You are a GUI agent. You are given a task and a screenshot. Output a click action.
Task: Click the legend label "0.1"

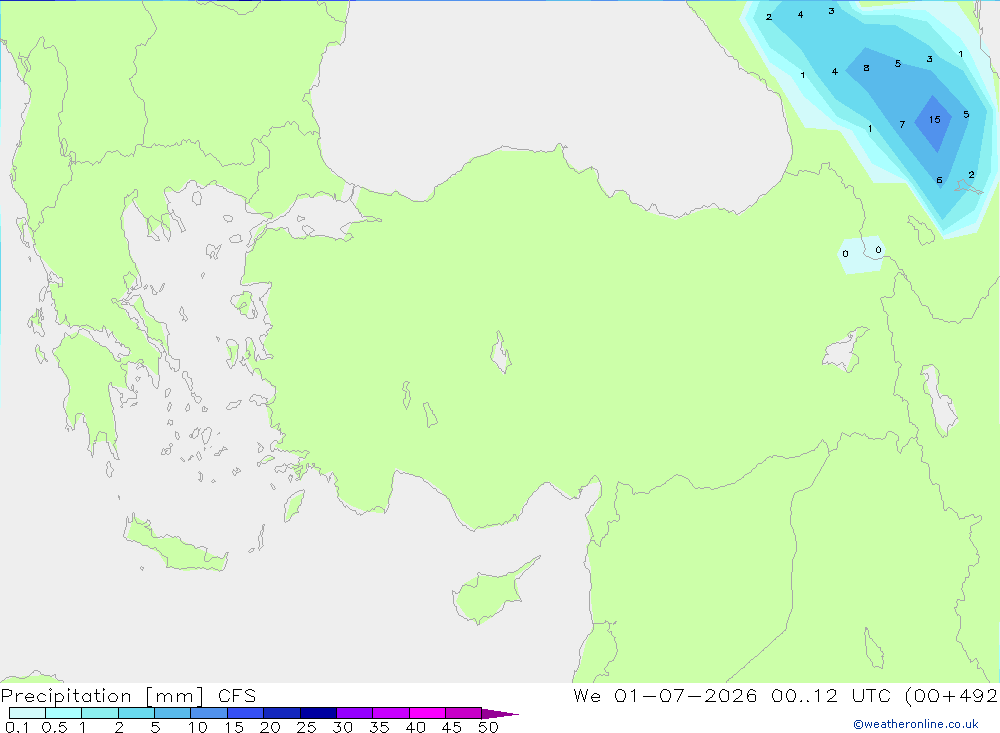(17, 727)
